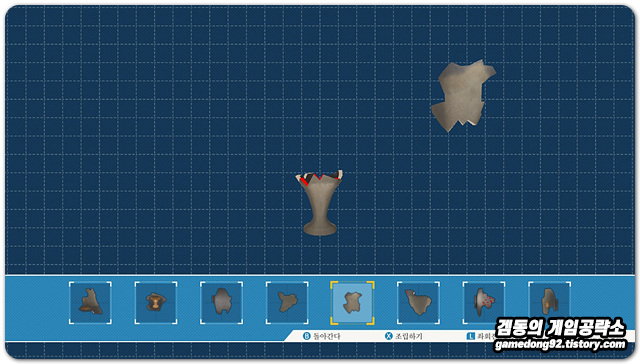
Task: Pick the fourth fragment thumbnail in the tray
Action: pos(287,302)
